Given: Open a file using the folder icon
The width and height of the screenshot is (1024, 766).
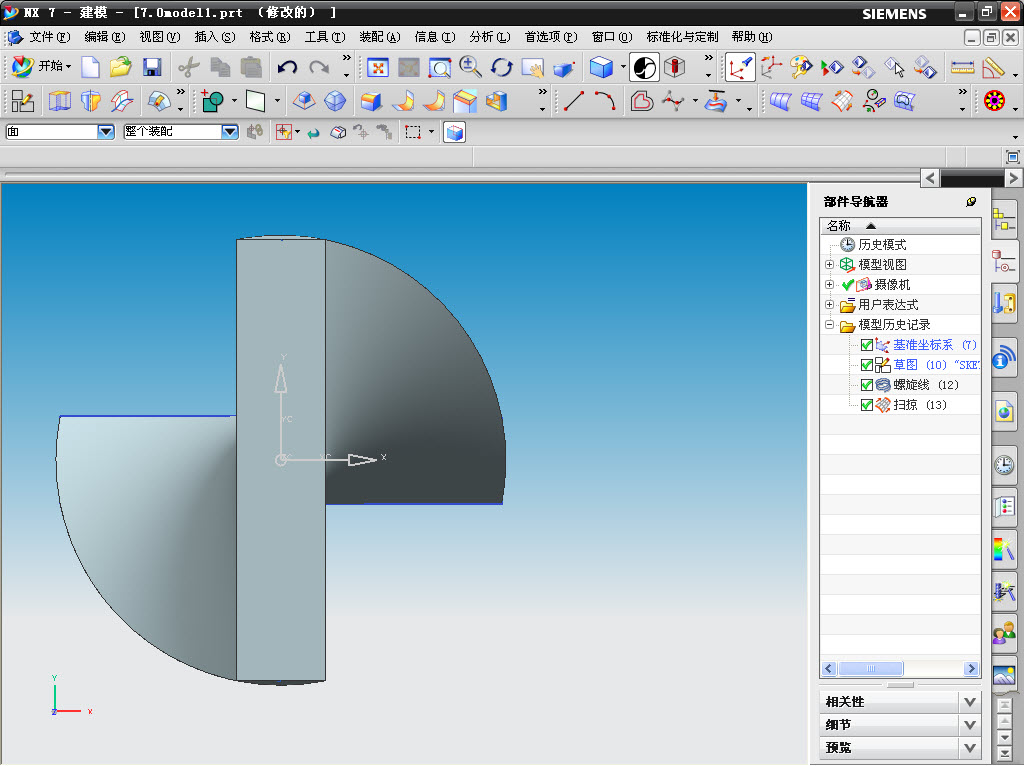Looking at the screenshot, I should point(121,67).
